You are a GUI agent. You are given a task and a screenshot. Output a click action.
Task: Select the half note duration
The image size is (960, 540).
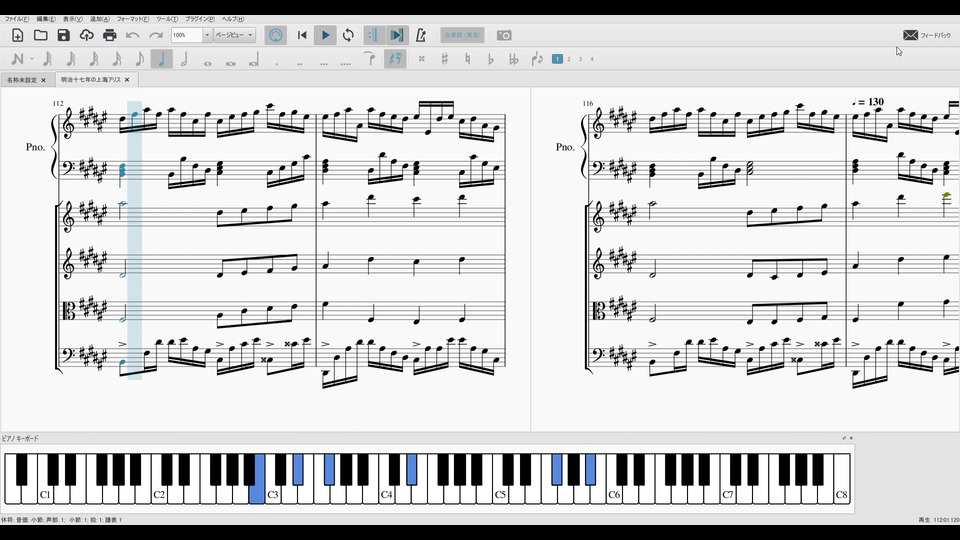(x=184, y=59)
